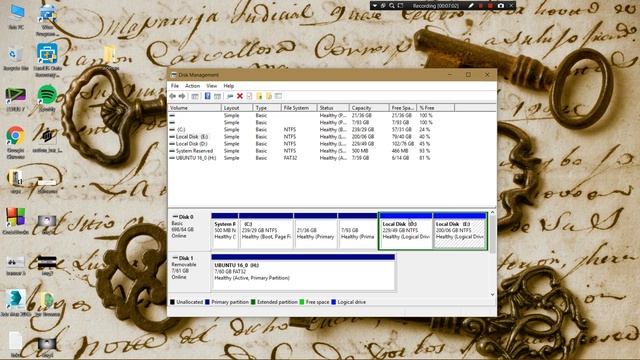Sort by the Volume column header

(x=195, y=108)
